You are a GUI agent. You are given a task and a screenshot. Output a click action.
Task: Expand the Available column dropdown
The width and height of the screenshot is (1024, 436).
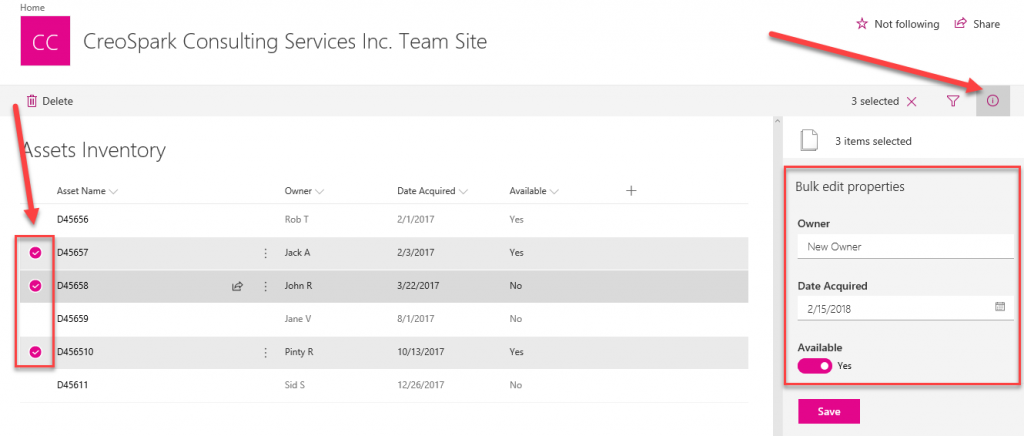point(554,192)
